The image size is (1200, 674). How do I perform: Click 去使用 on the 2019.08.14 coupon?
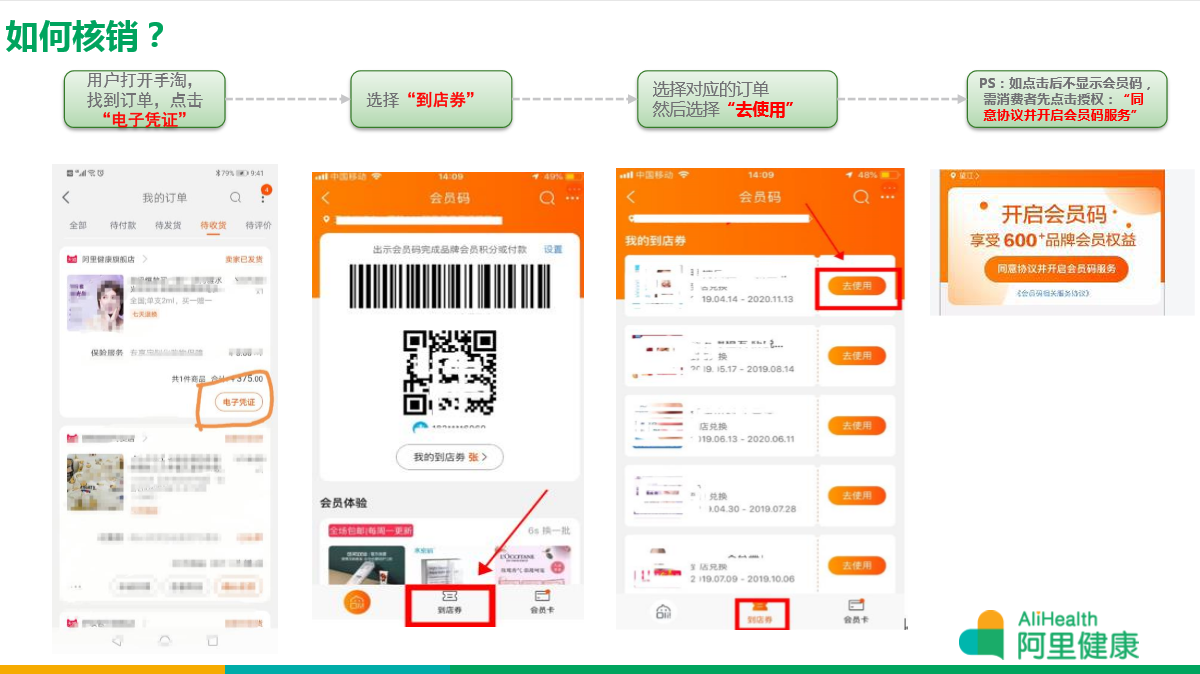pos(857,356)
